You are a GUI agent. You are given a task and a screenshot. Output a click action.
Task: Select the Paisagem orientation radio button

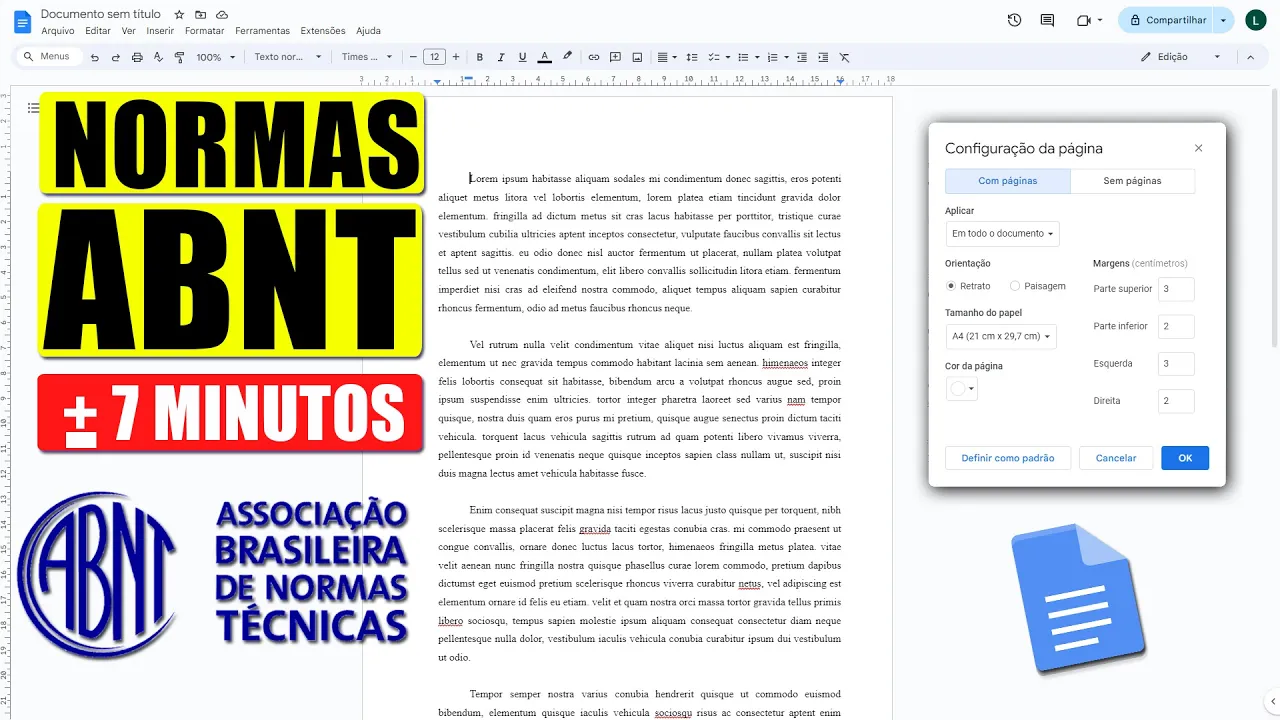click(1015, 286)
